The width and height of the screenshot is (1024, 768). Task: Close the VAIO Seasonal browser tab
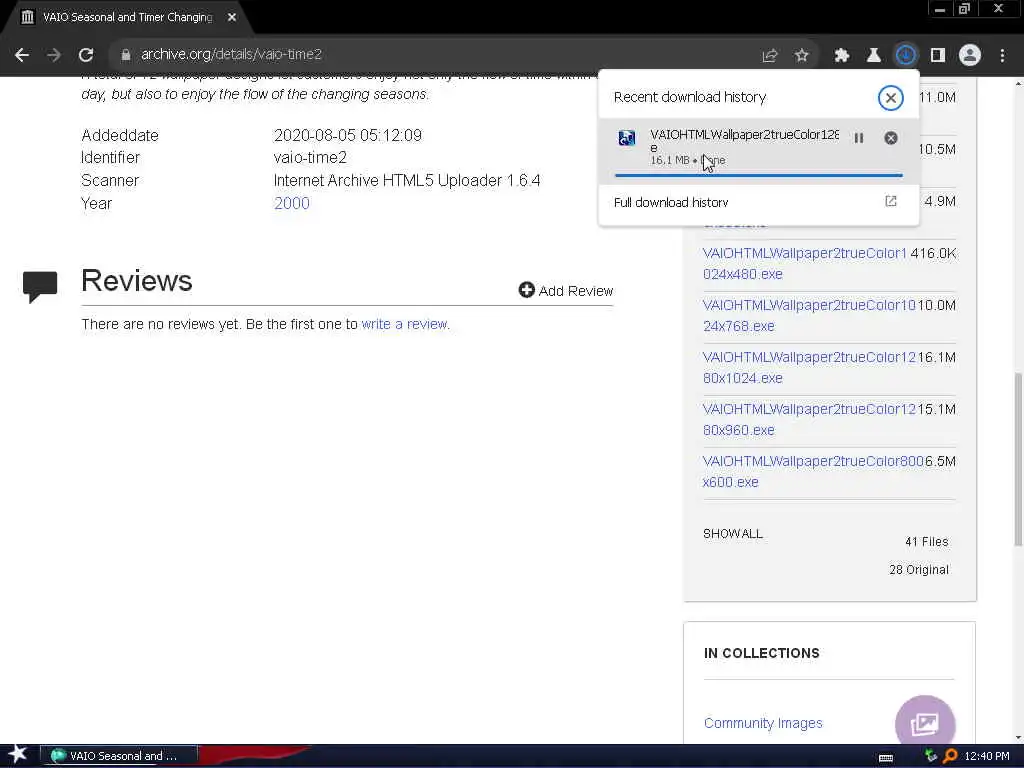coord(232,17)
